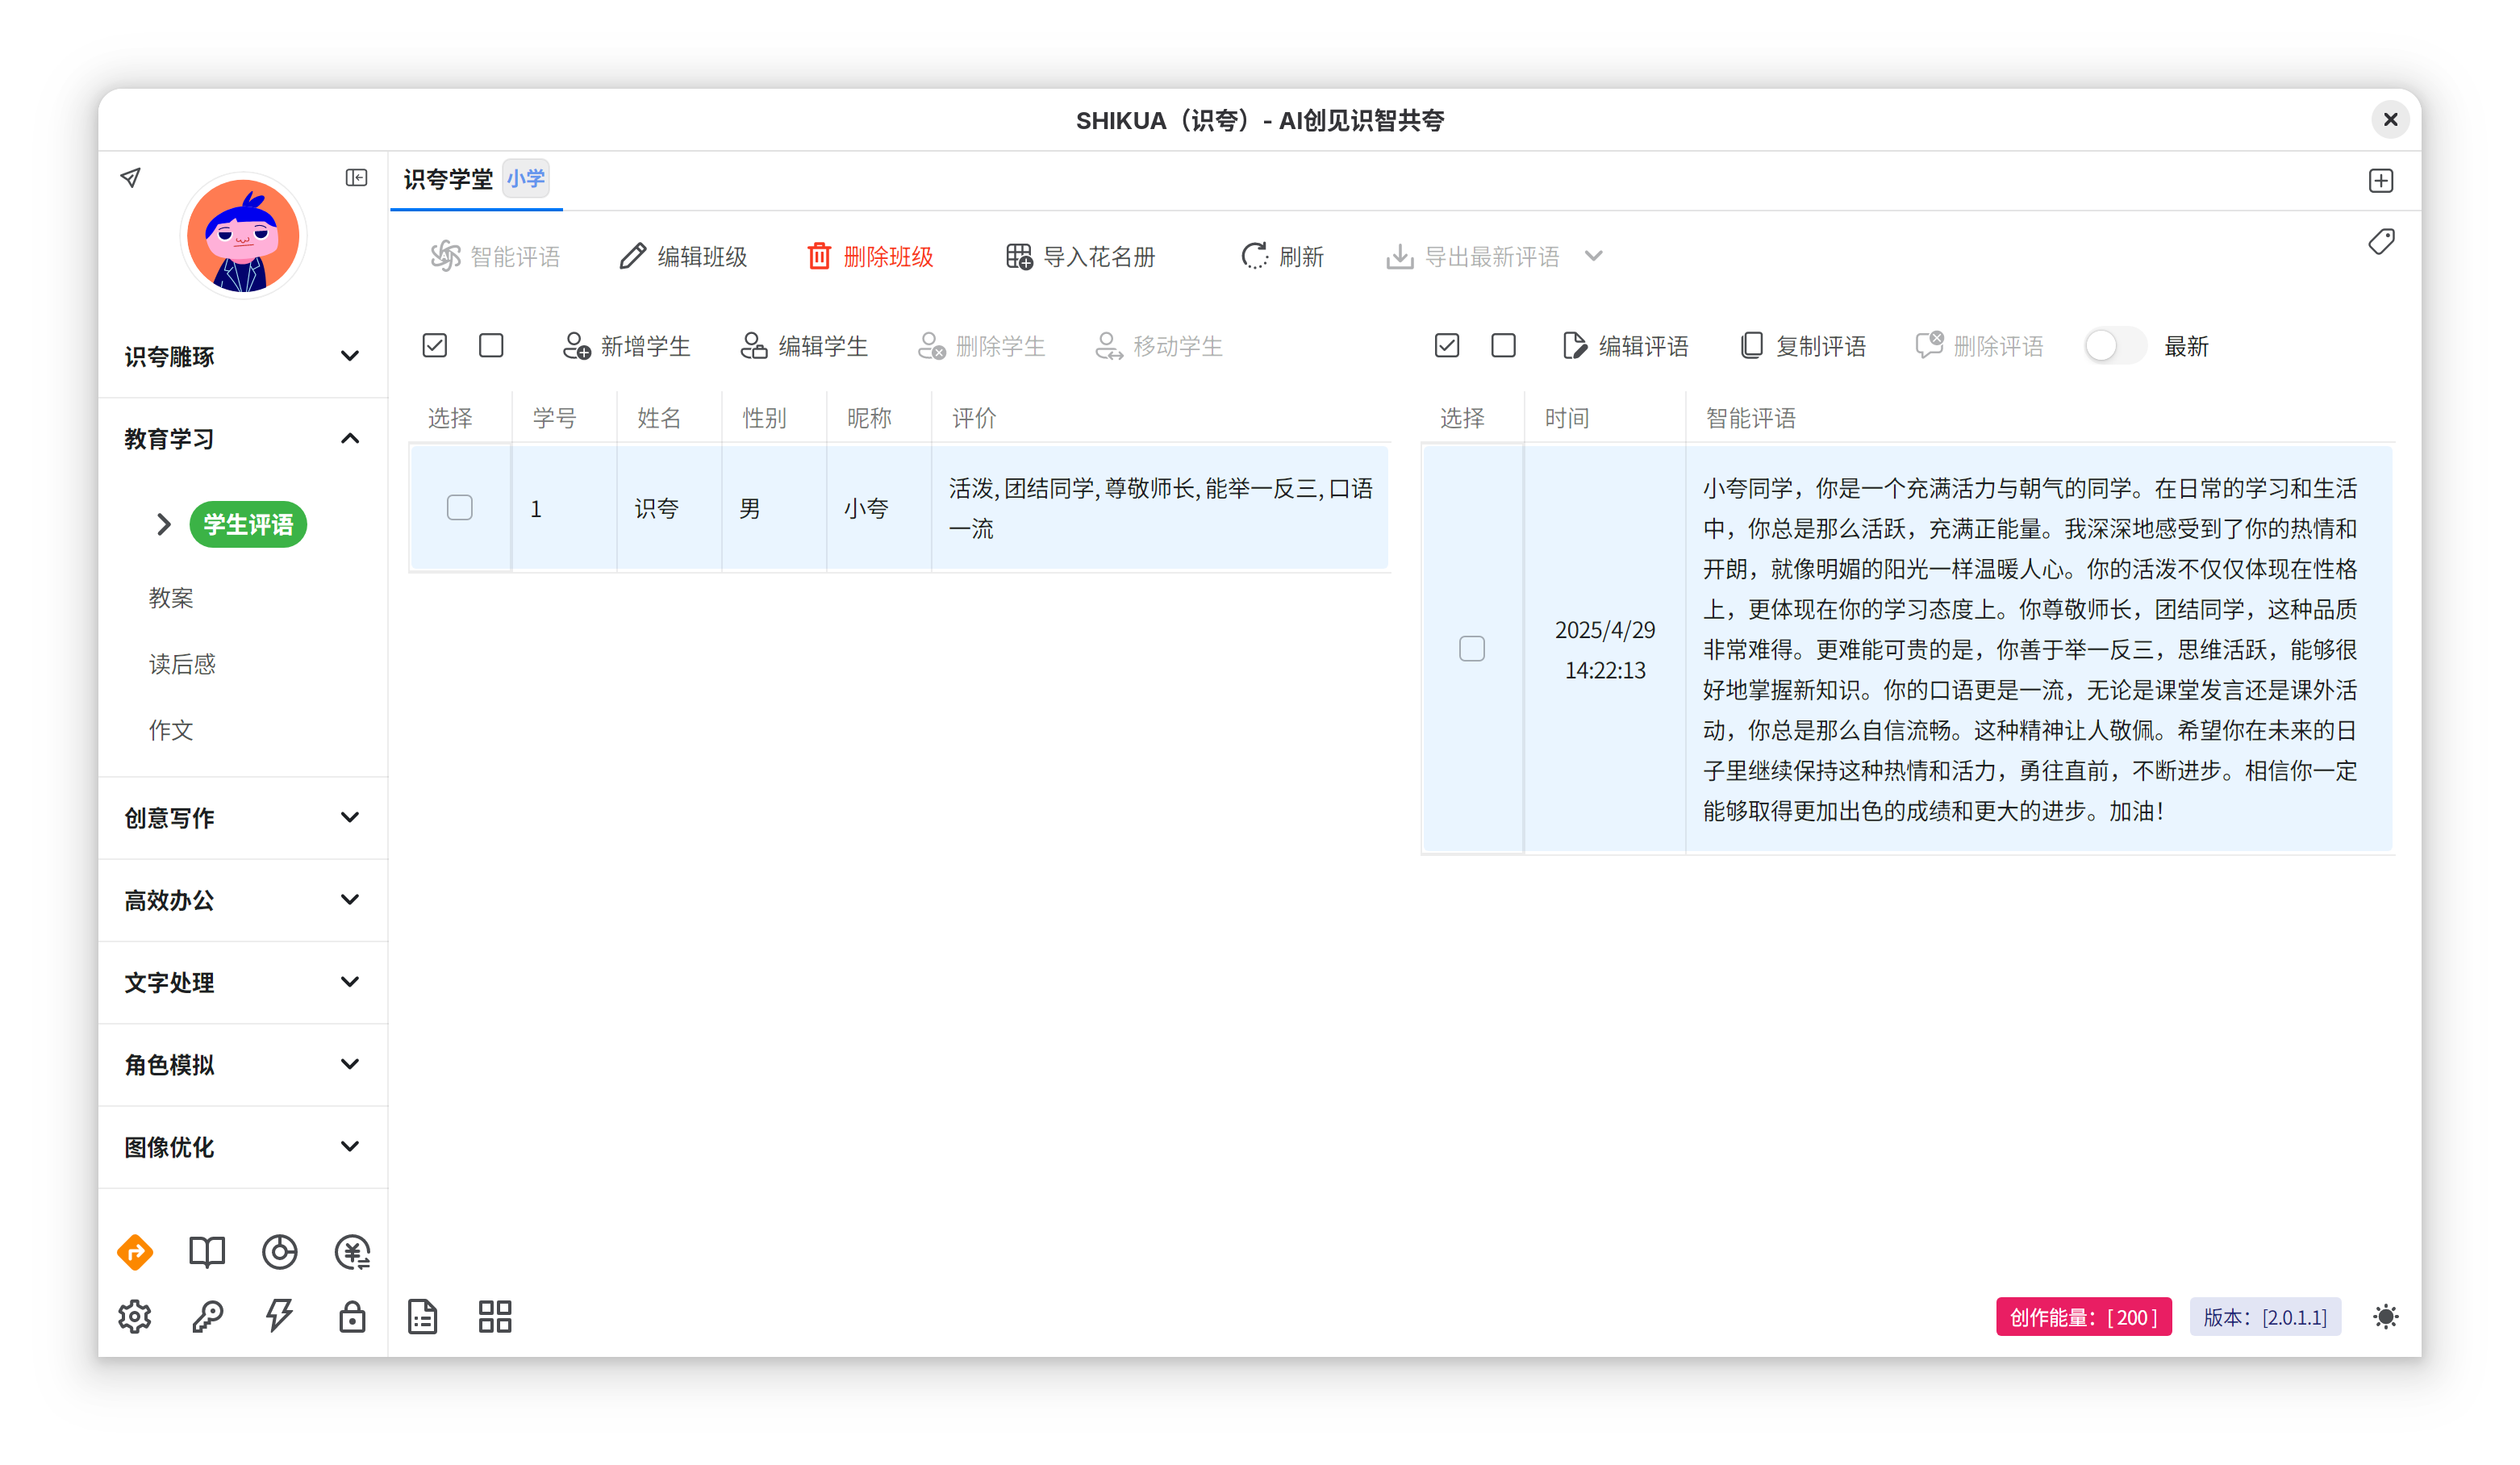Expand the 识夸雕琢 section
This screenshot has width=2520, height=1465.
tap(242, 357)
